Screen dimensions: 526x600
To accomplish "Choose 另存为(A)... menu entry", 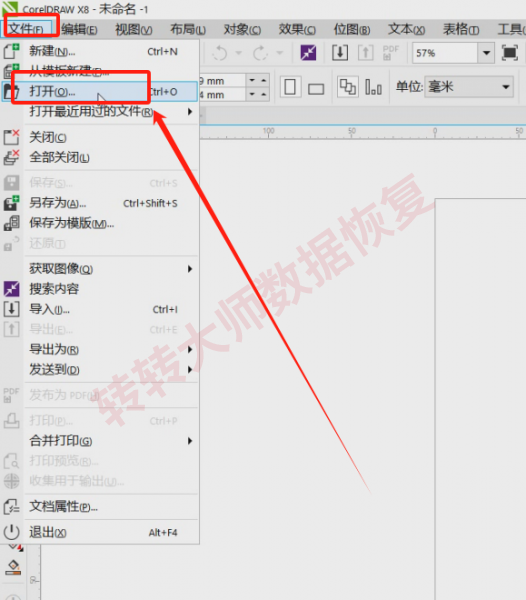I will click(99, 203).
